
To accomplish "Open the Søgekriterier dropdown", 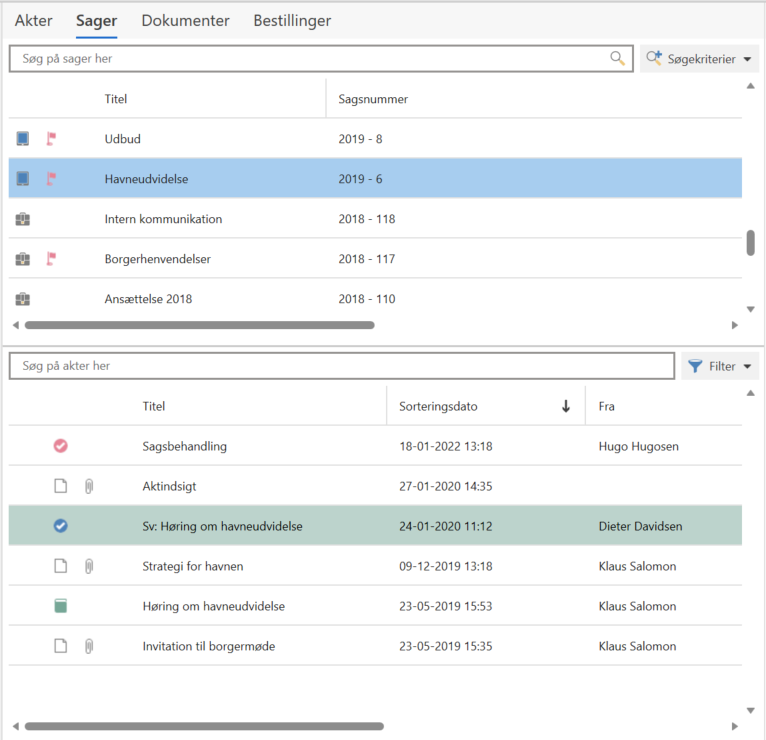I will pos(700,59).
